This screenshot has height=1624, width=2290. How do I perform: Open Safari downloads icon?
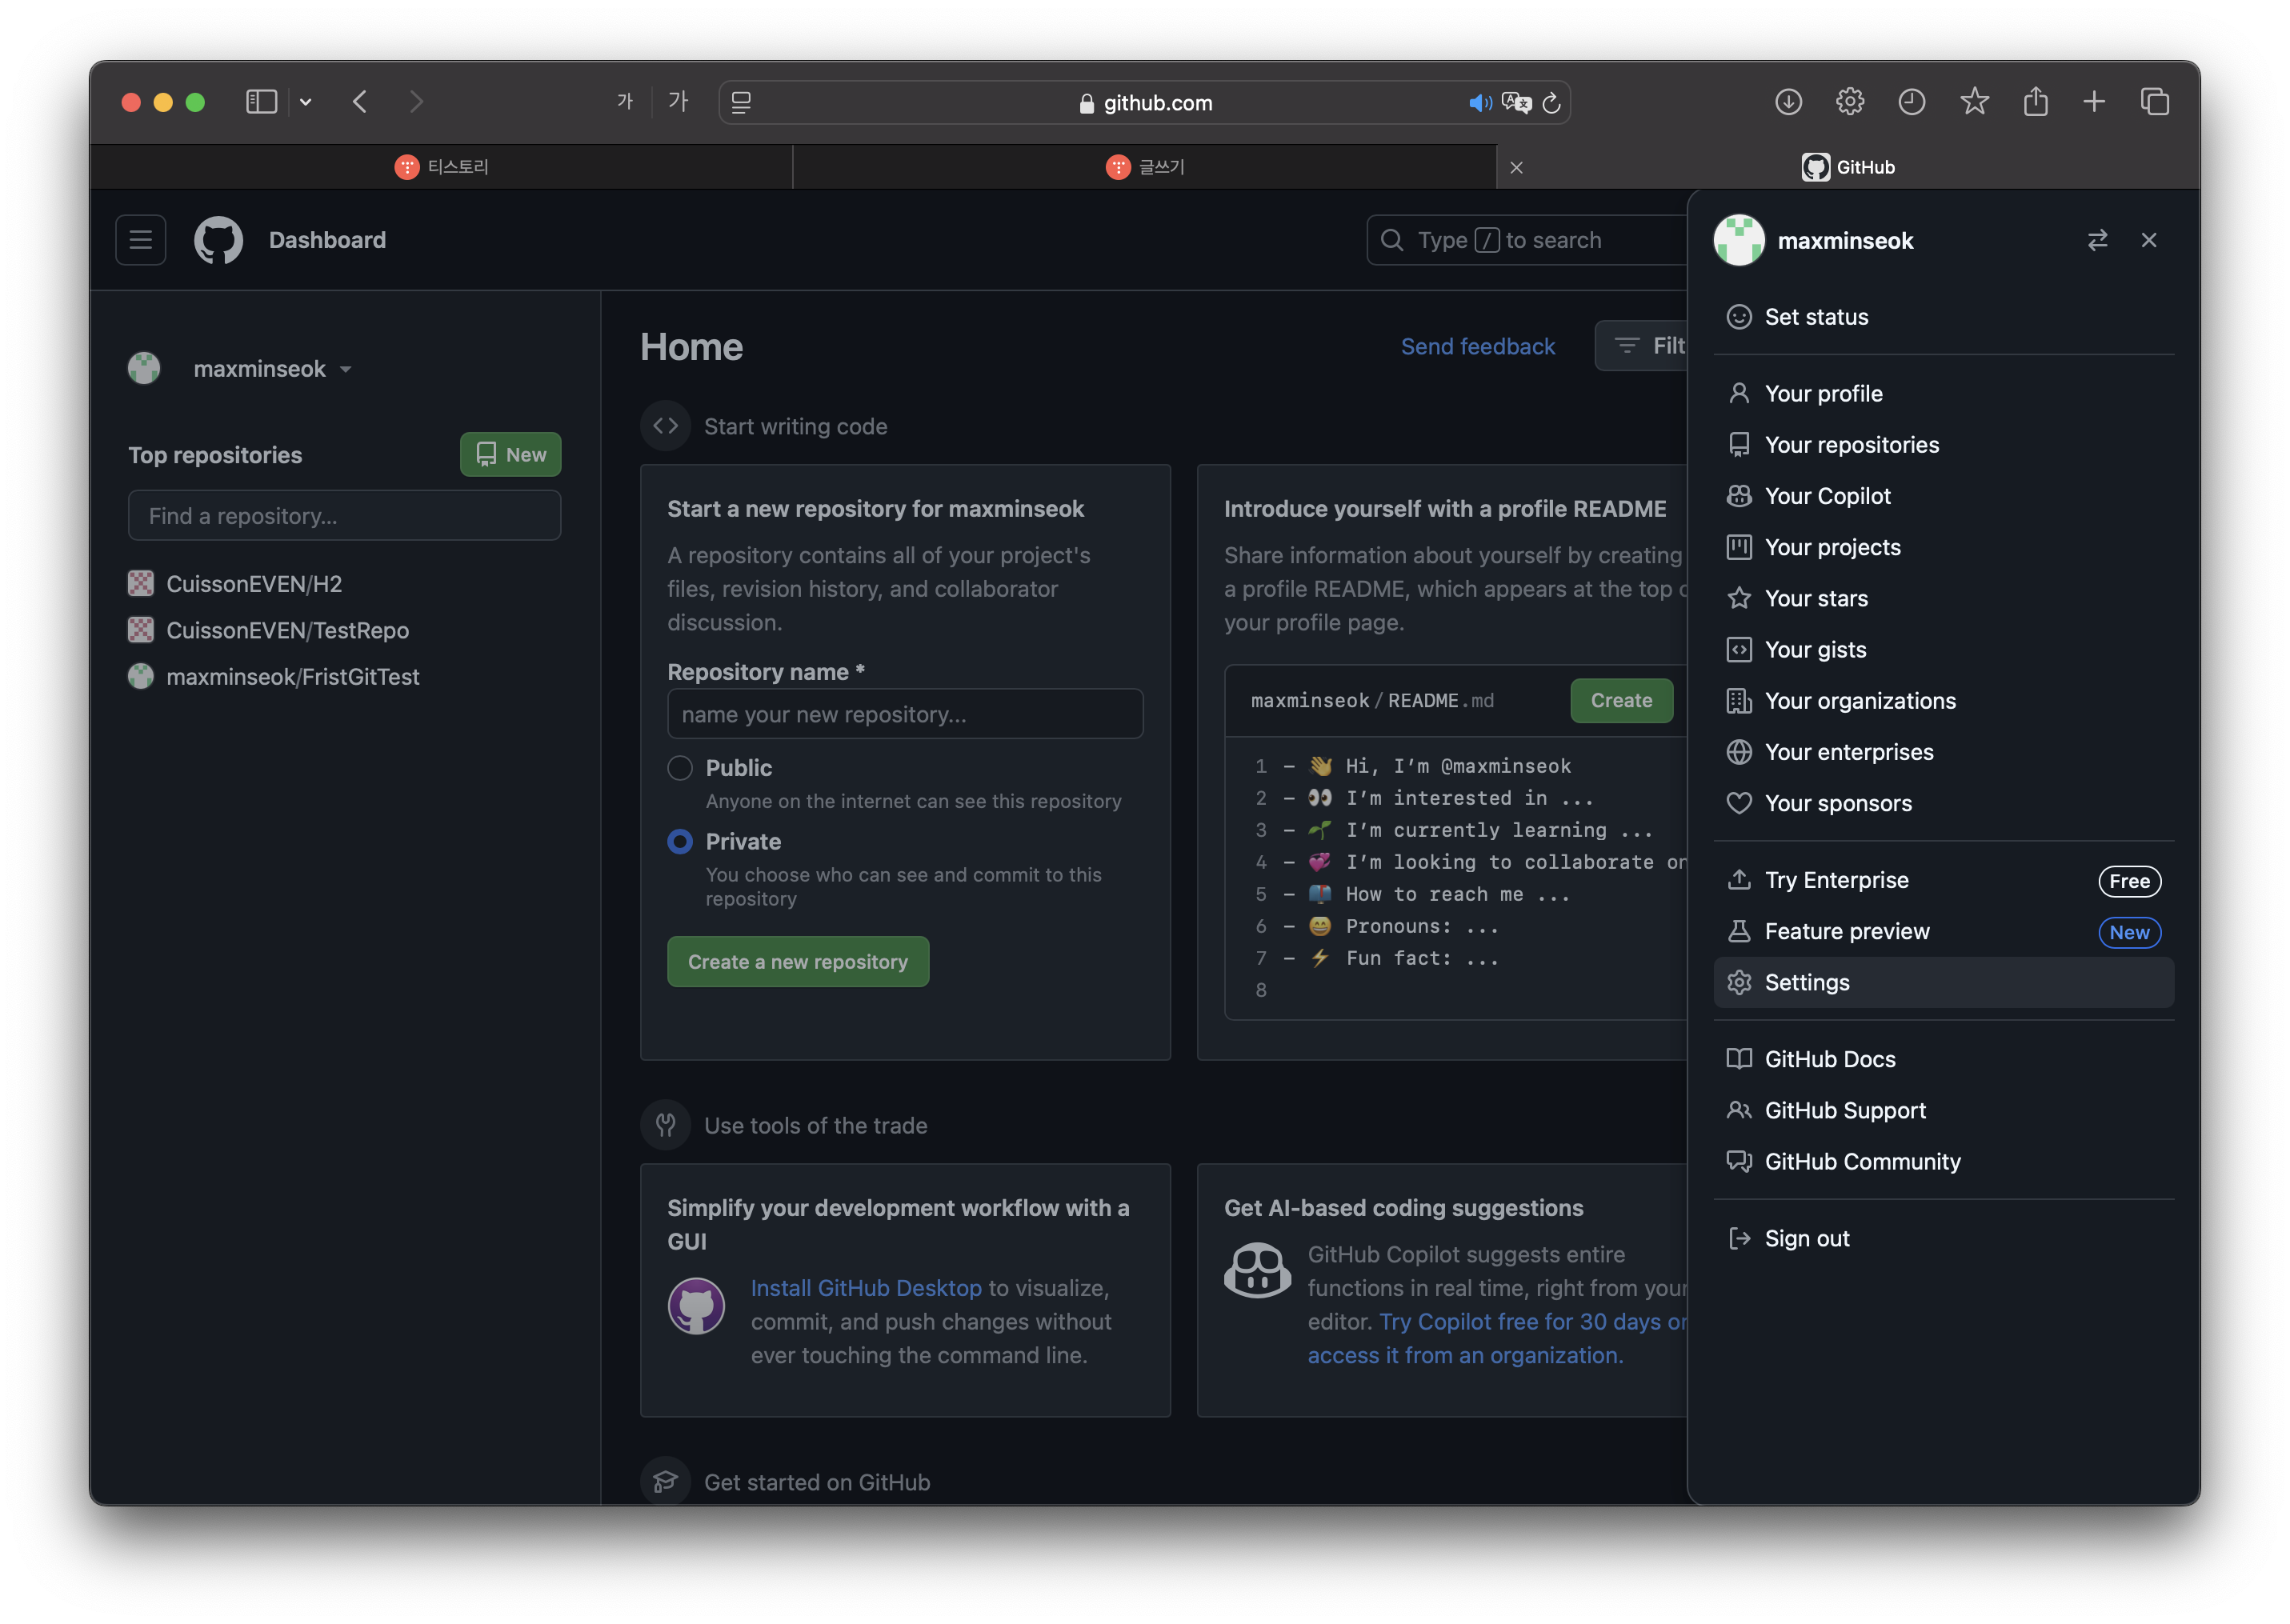(1788, 102)
